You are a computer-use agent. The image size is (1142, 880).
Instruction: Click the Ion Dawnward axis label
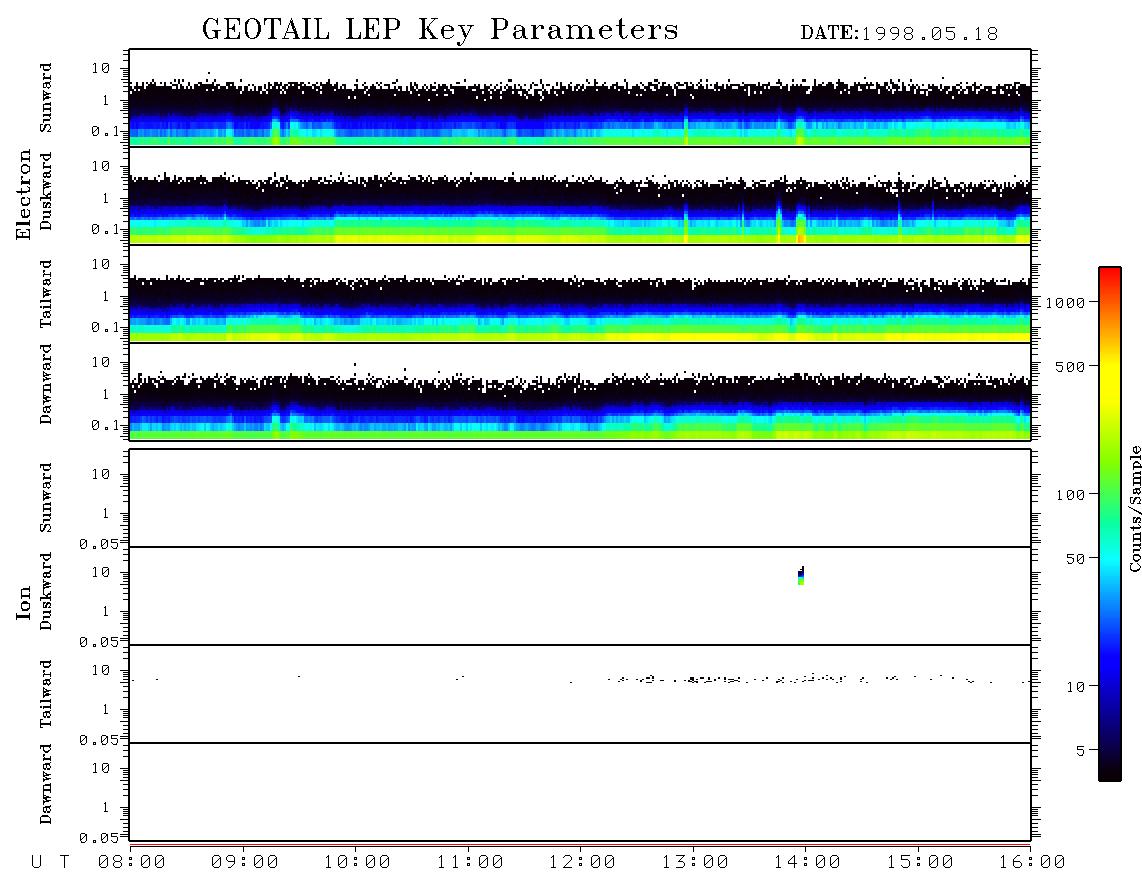click(46, 784)
